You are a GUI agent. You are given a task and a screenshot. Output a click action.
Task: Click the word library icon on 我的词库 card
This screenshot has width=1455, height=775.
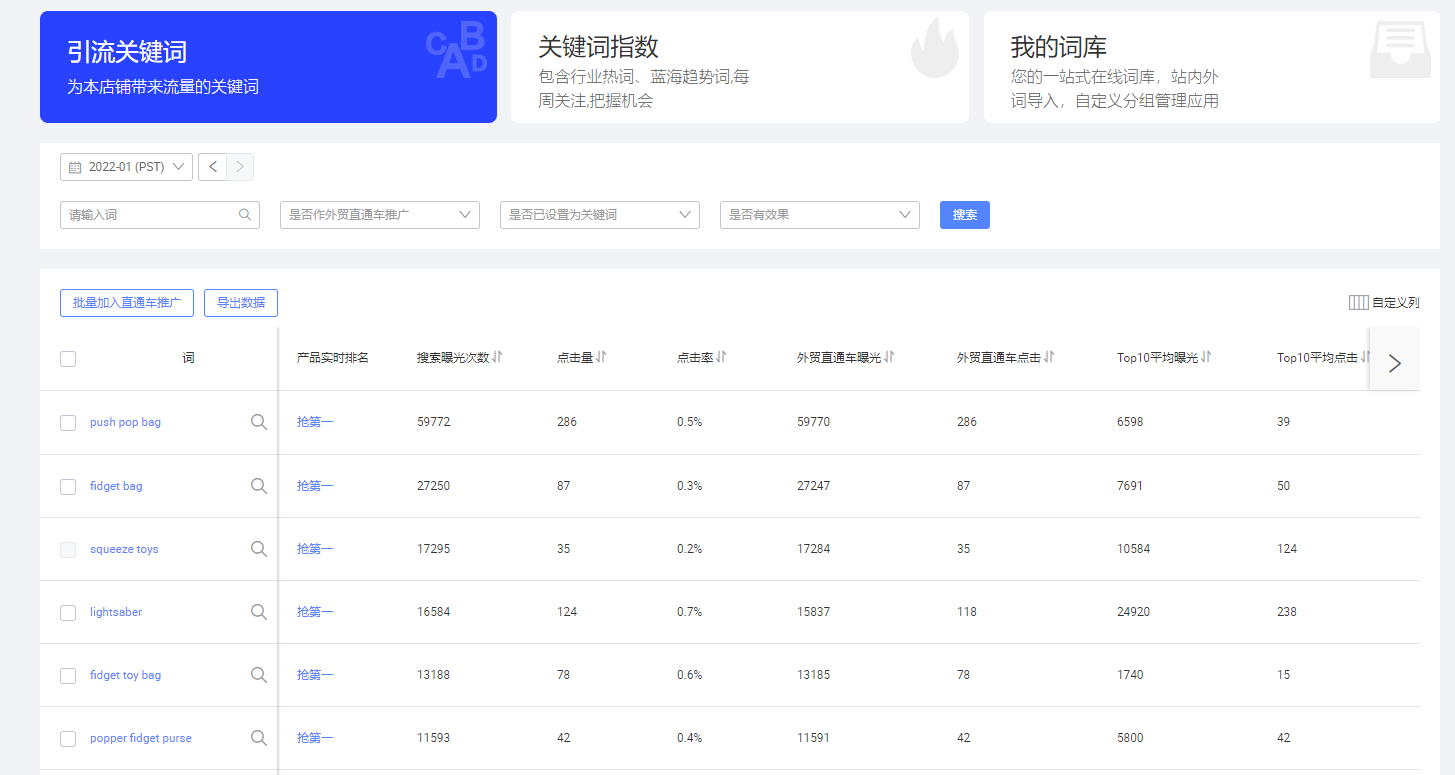[x=1400, y=47]
